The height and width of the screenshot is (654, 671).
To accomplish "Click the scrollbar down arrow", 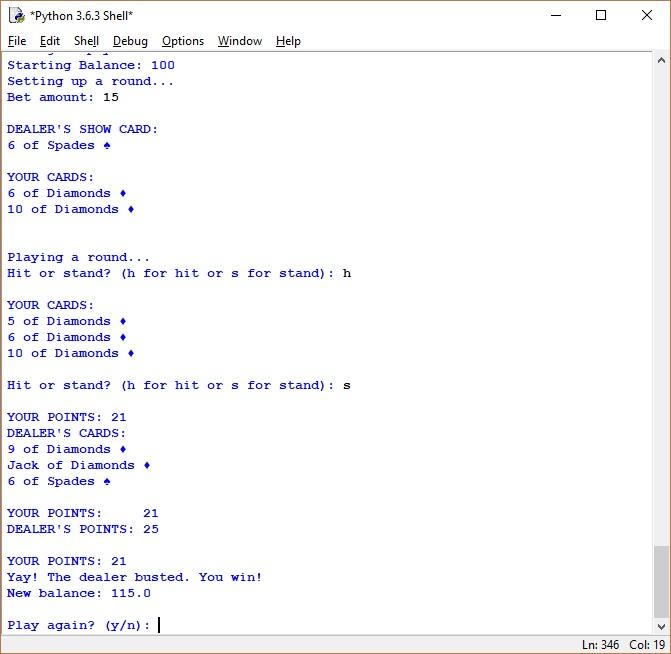I will (661, 627).
